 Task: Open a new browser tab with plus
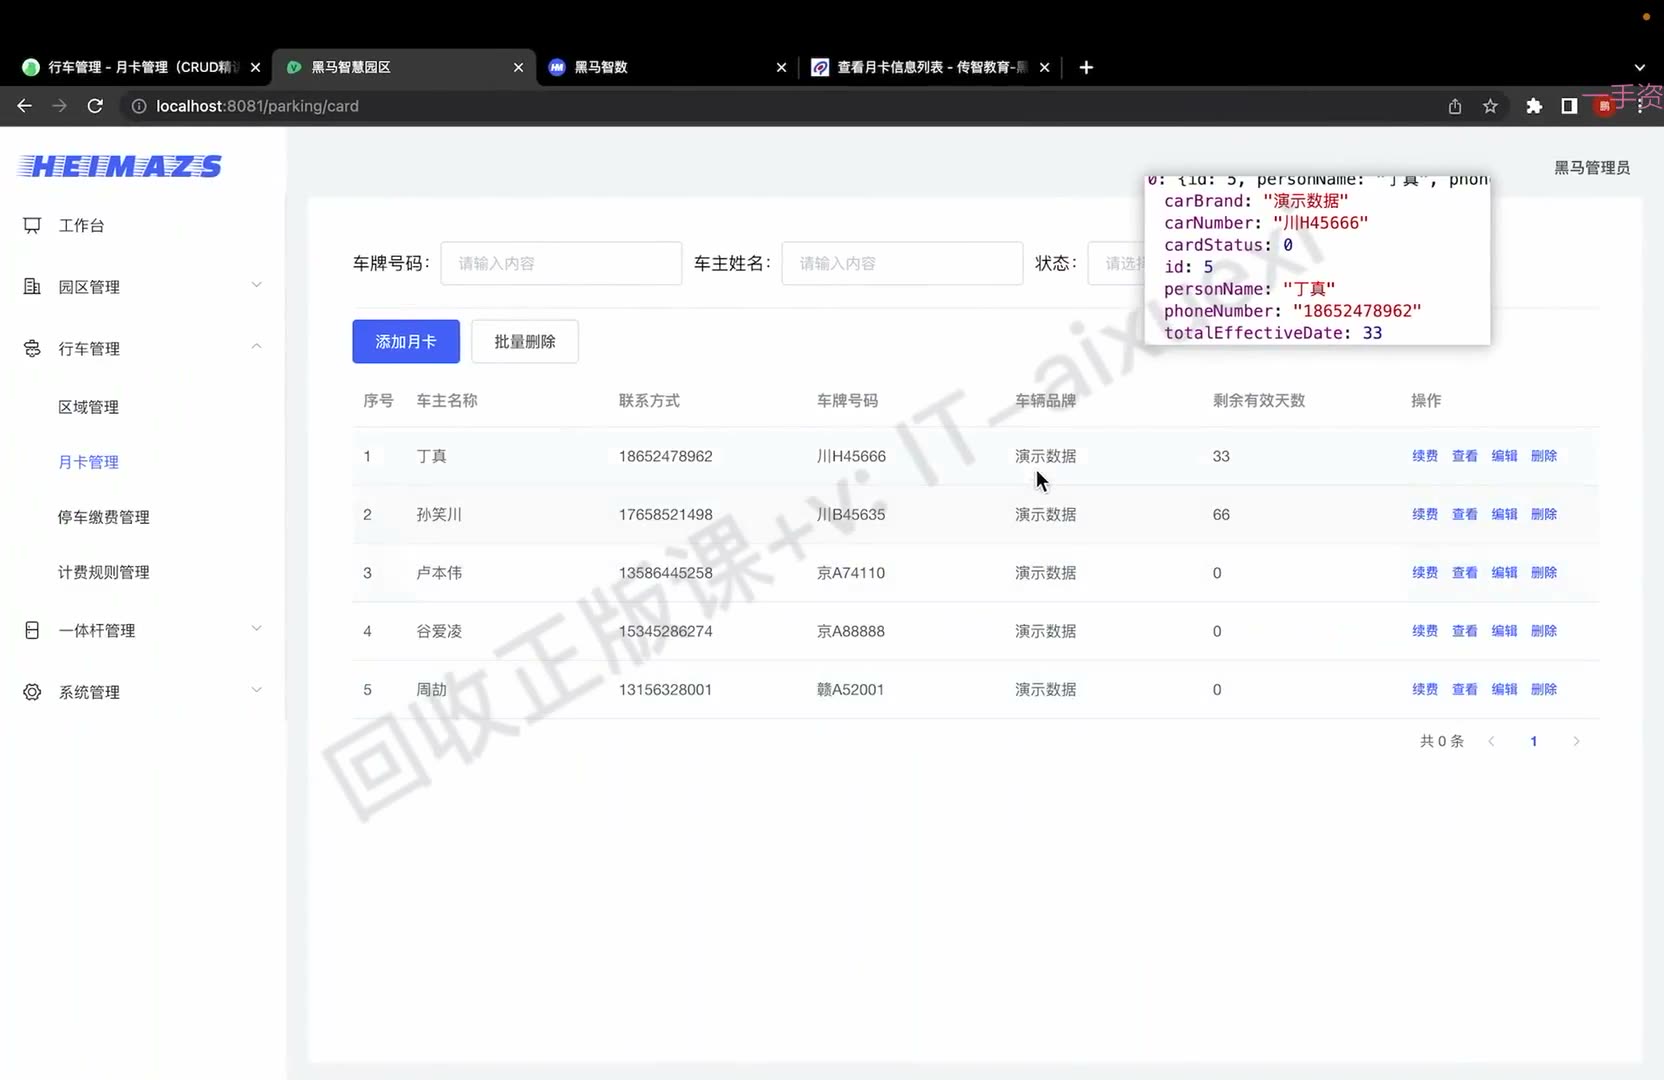click(x=1086, y=67)
